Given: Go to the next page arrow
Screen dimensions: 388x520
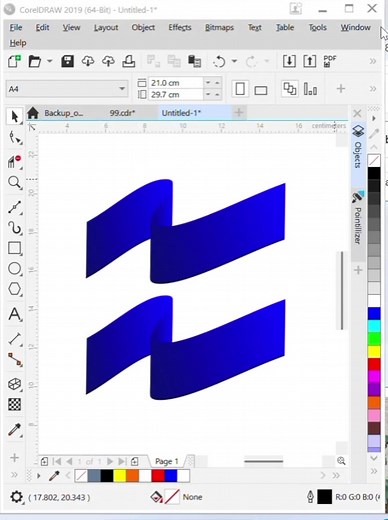Looking at the screenshot, I should click(x=110, y=461).
